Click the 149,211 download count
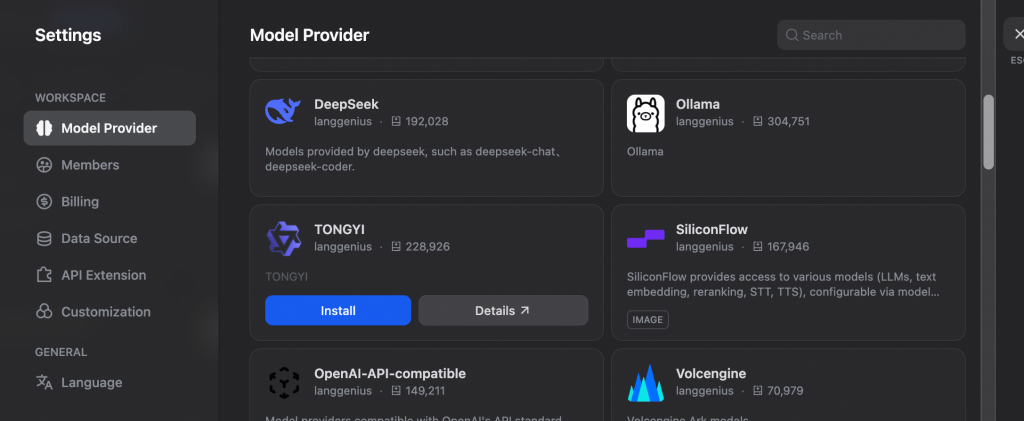This screenshot has width=1024, height=421. pyautogui.click(x=425, y=391)
